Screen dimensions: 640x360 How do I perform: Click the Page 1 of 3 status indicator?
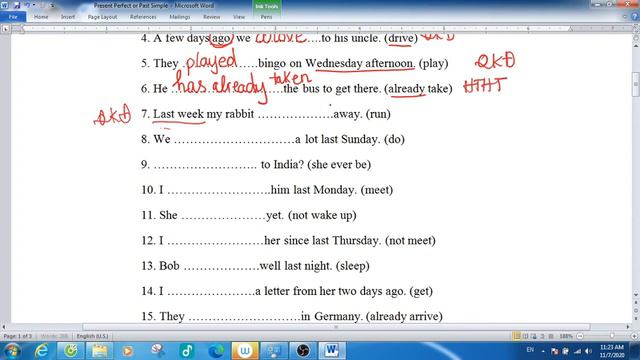click(x=18, y=336)
